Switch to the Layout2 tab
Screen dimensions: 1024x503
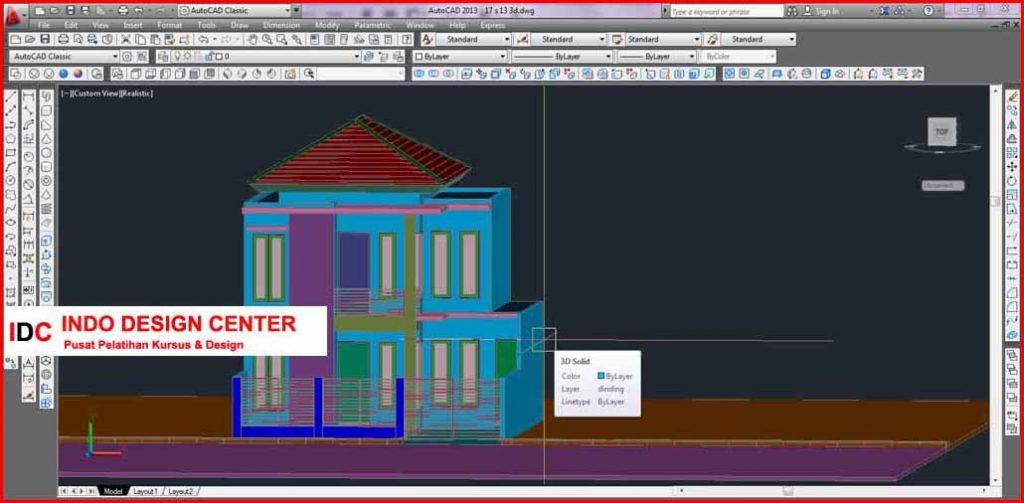pyautogui.click(x=180, y=491)
